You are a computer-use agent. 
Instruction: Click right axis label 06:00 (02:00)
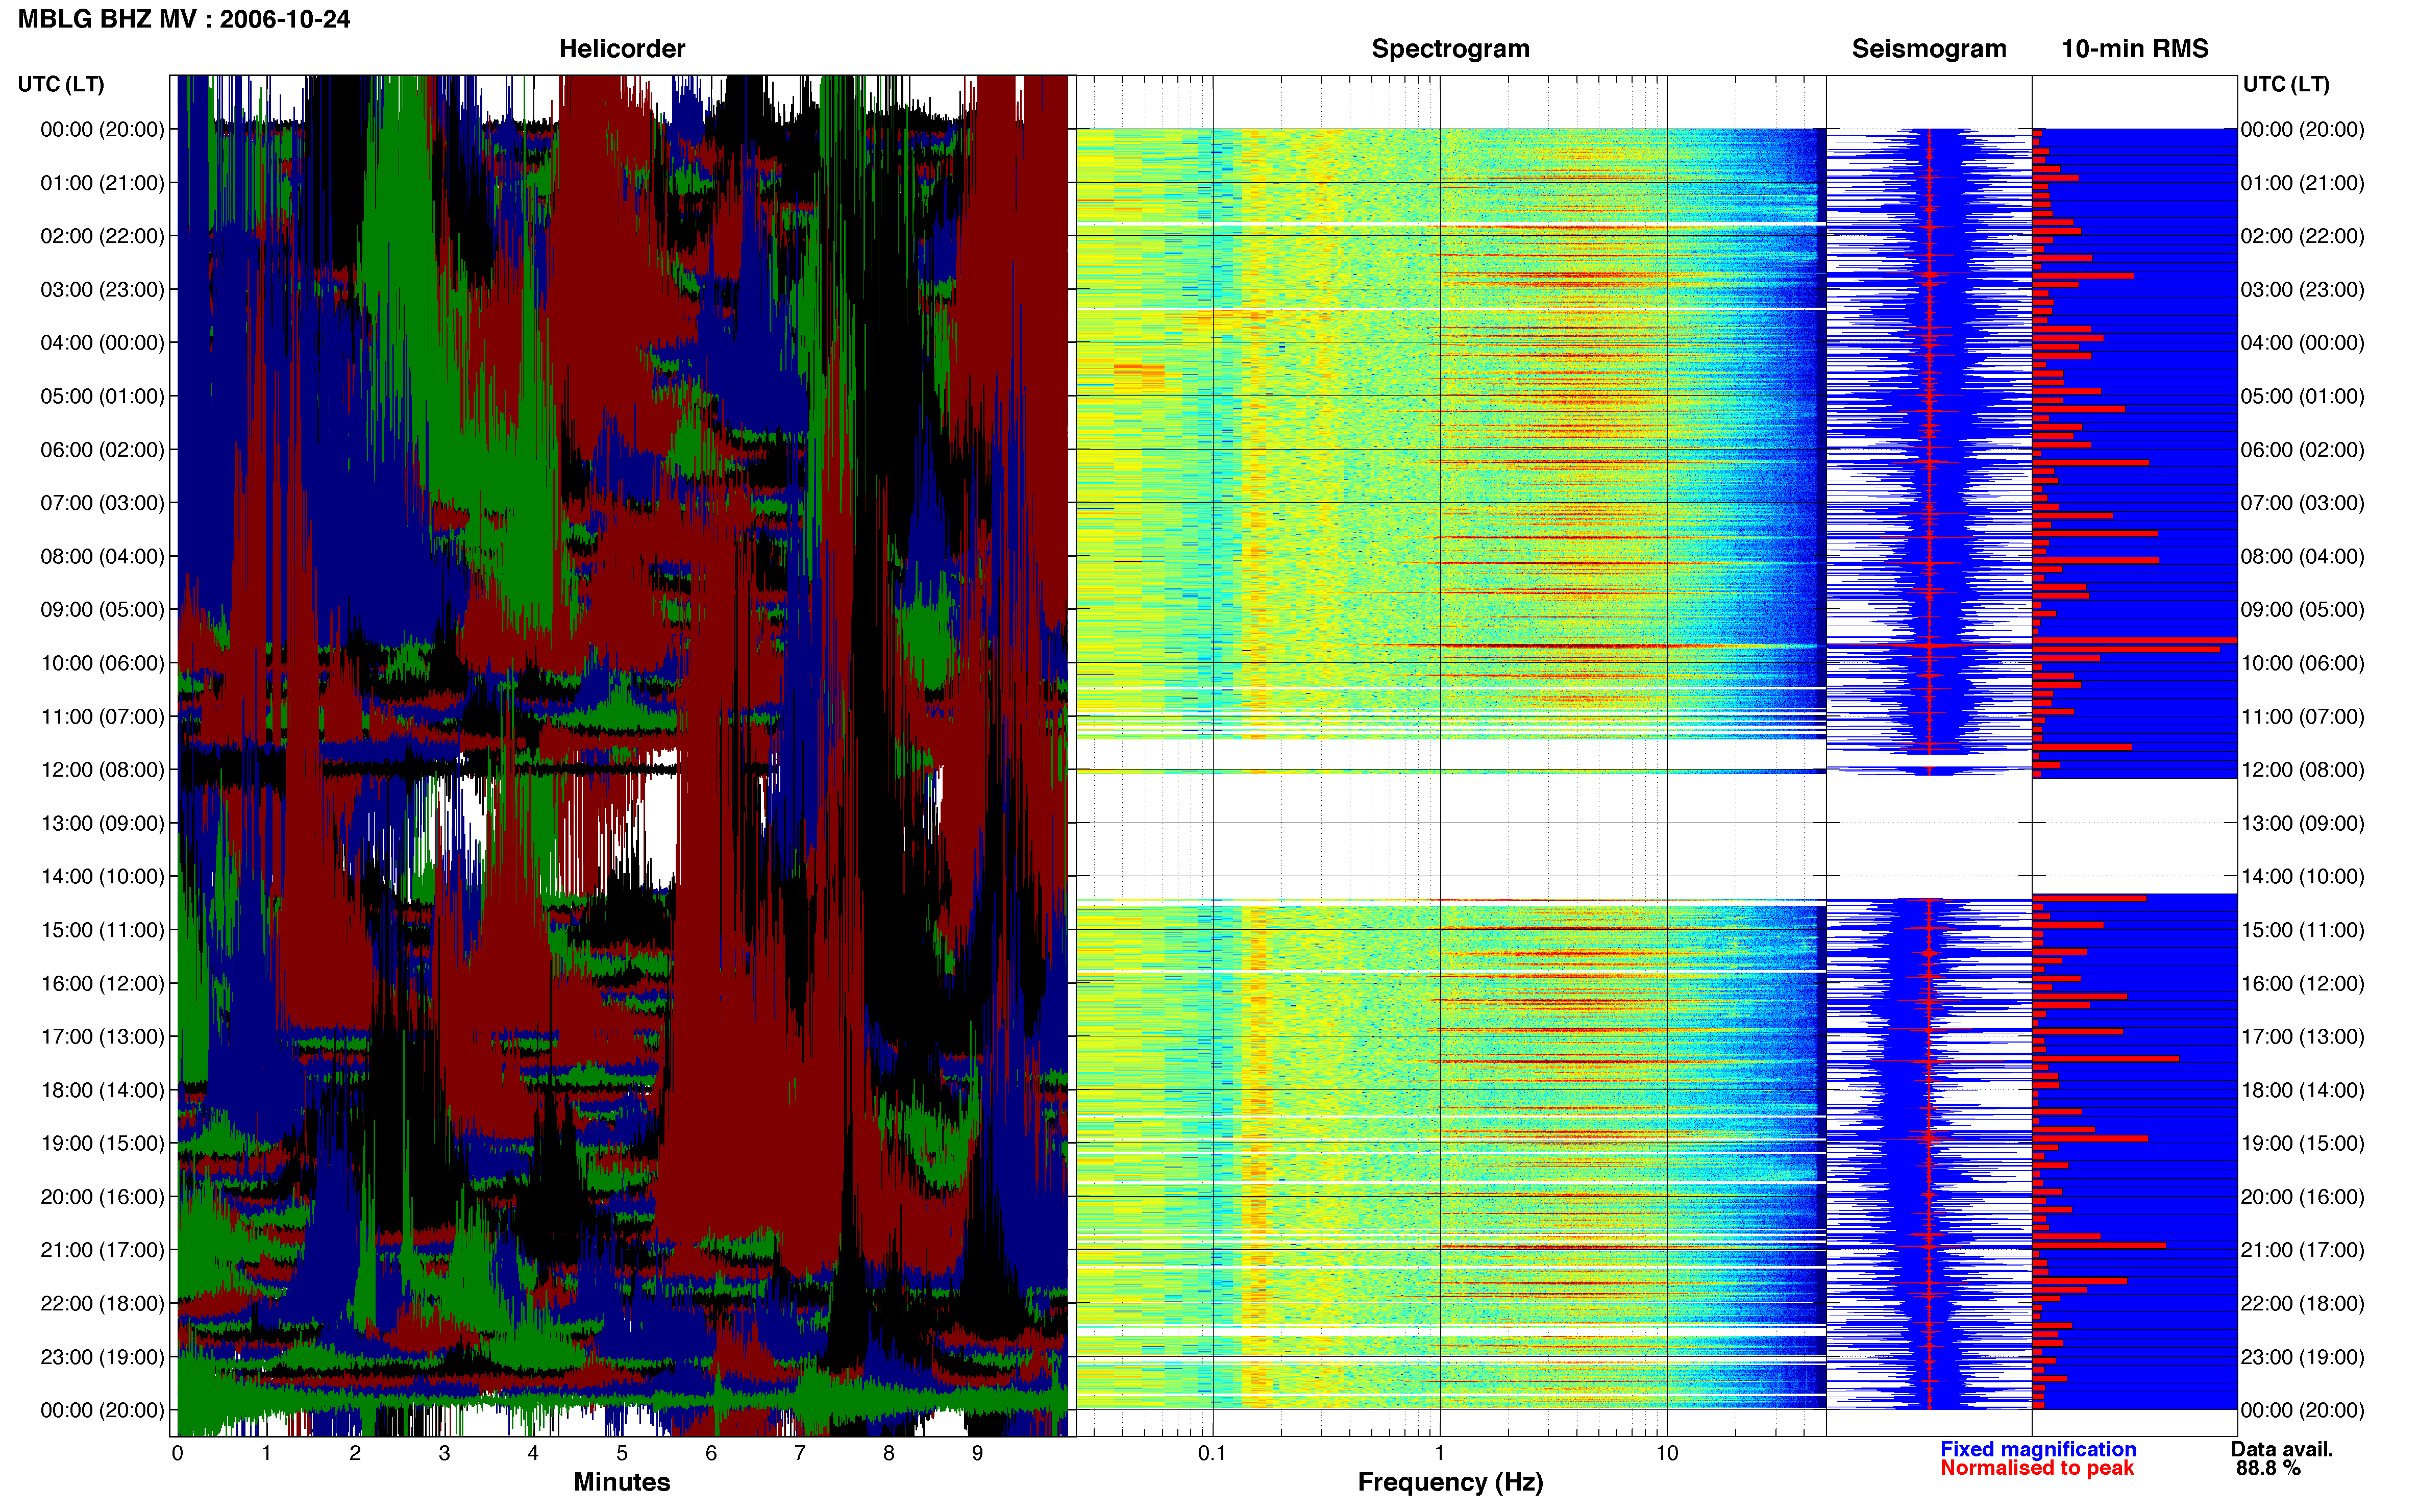[x=2302, y=450]
